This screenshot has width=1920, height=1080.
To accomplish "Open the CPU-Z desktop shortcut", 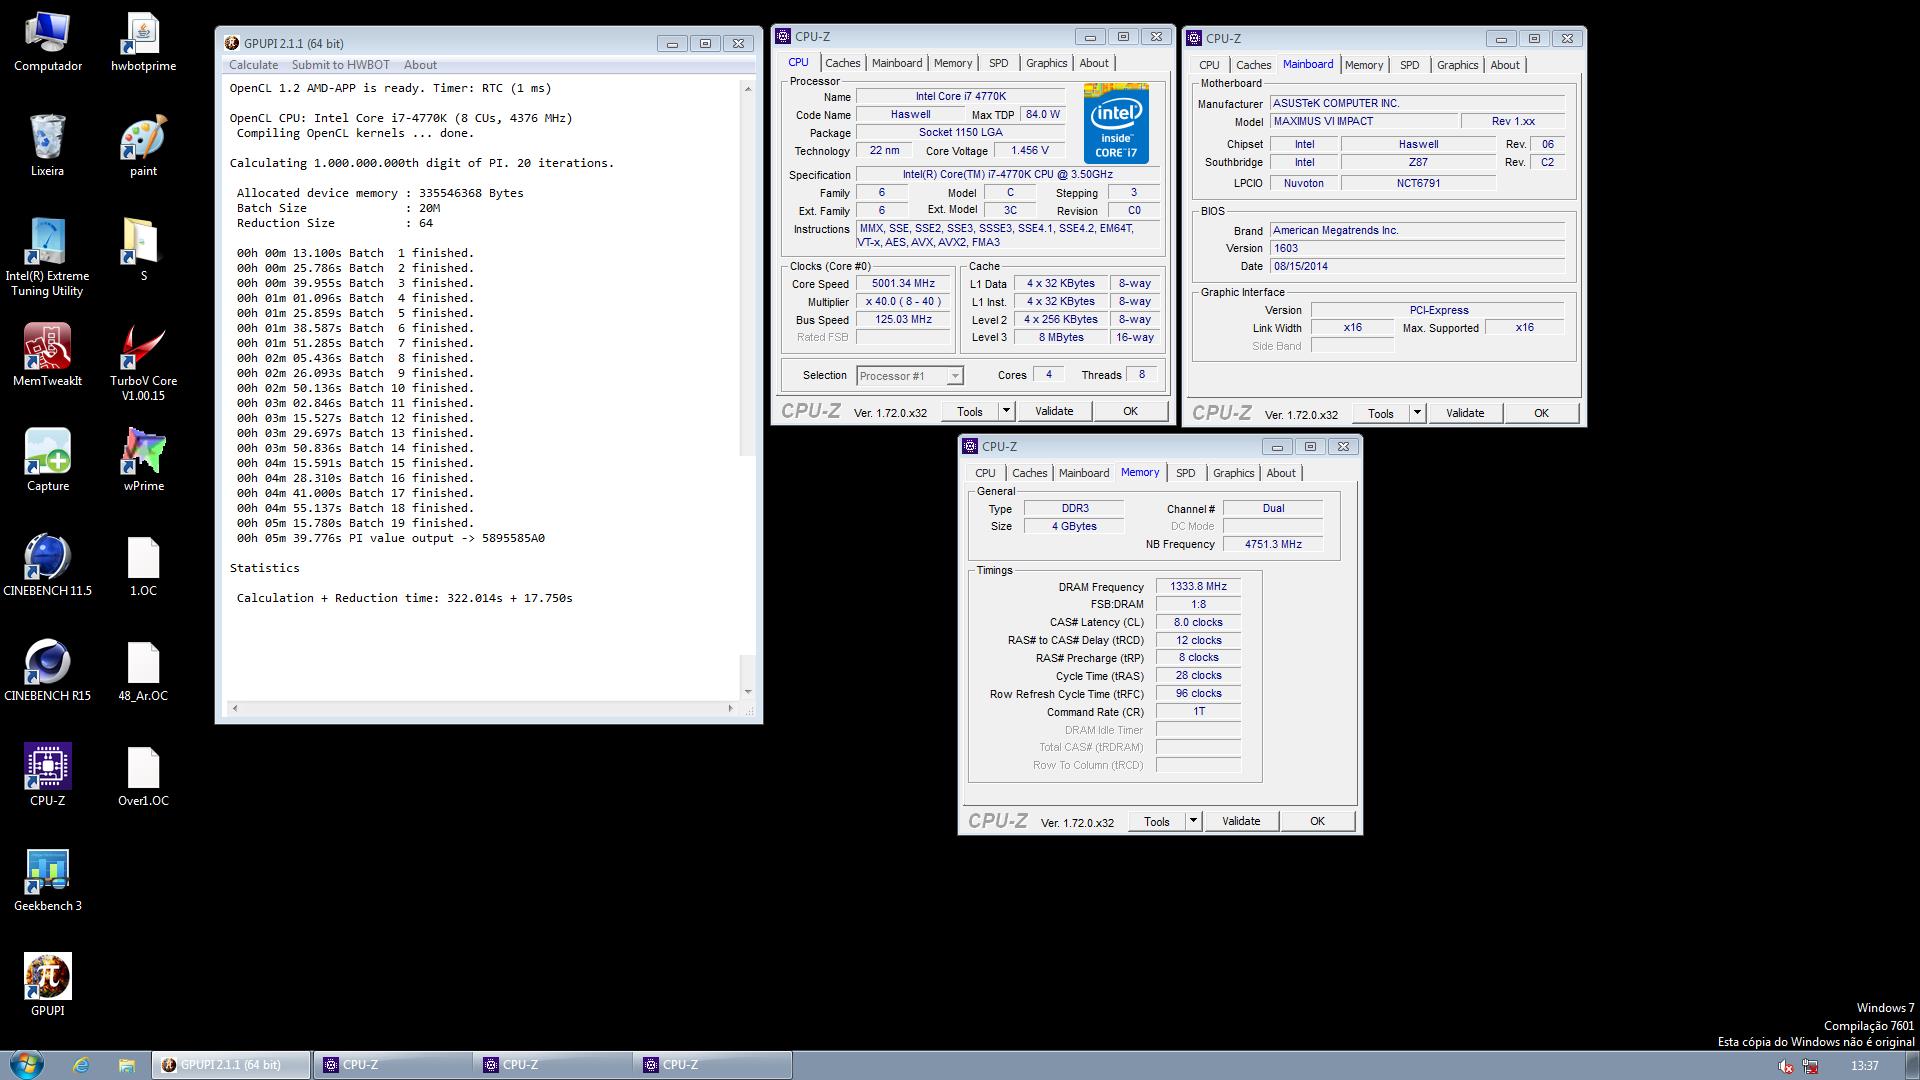I will point(47,776).
